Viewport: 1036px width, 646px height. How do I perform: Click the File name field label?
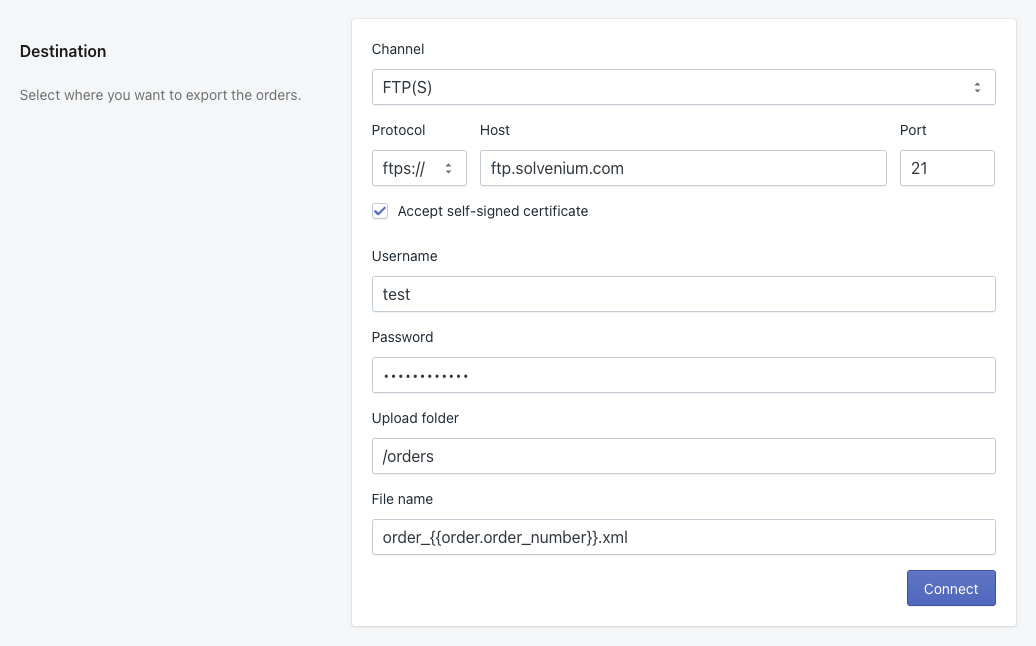[x=402, y=499]
